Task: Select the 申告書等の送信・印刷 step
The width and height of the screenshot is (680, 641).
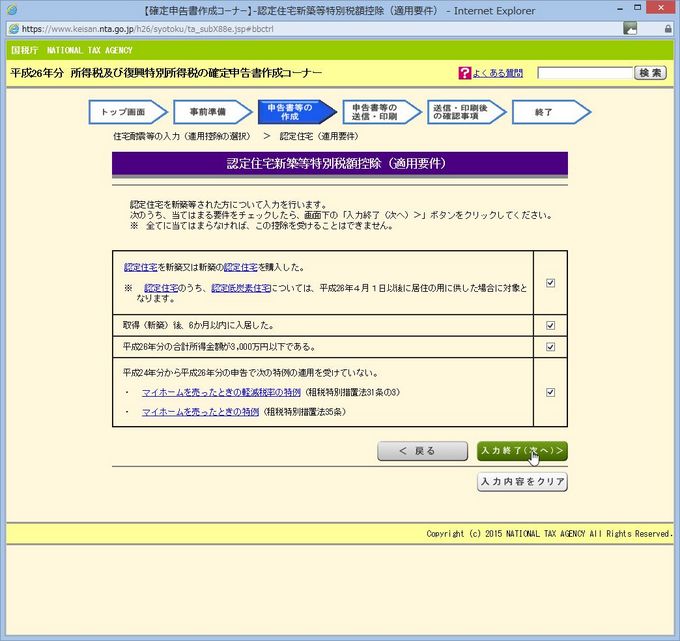Action: point(376,112)
